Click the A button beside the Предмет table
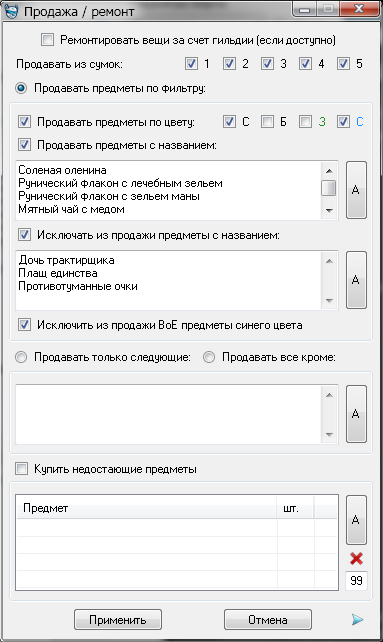Image resolution: width=383 pixels, height=642 pixels. 356,520
